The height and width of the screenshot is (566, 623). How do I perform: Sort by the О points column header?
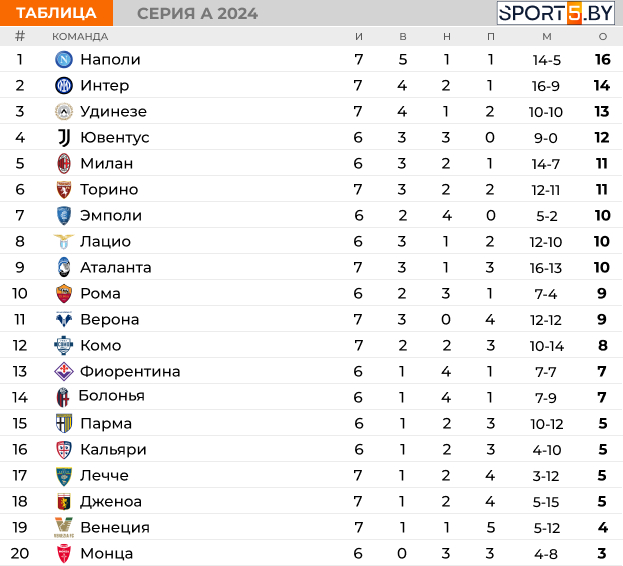603,37
